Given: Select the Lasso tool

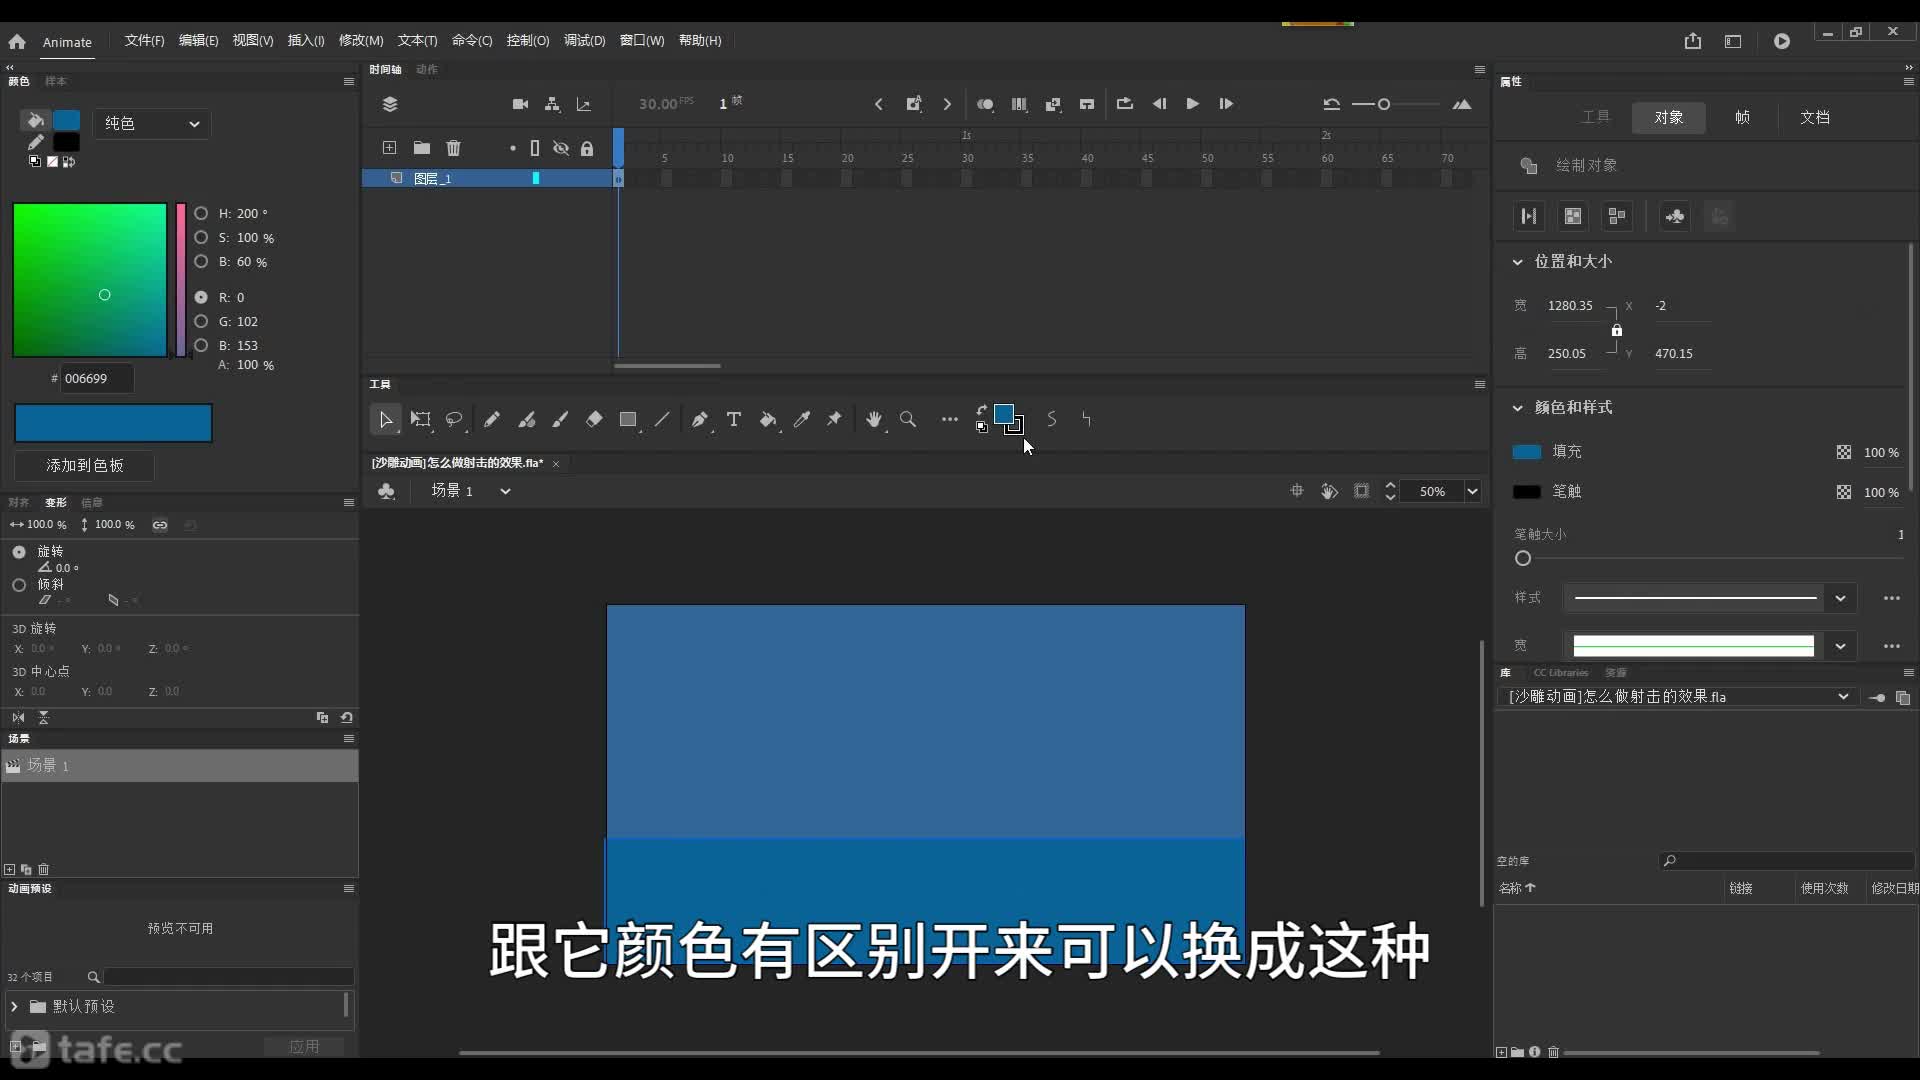Looking at the screenshot, I should [x=454, y=420].
